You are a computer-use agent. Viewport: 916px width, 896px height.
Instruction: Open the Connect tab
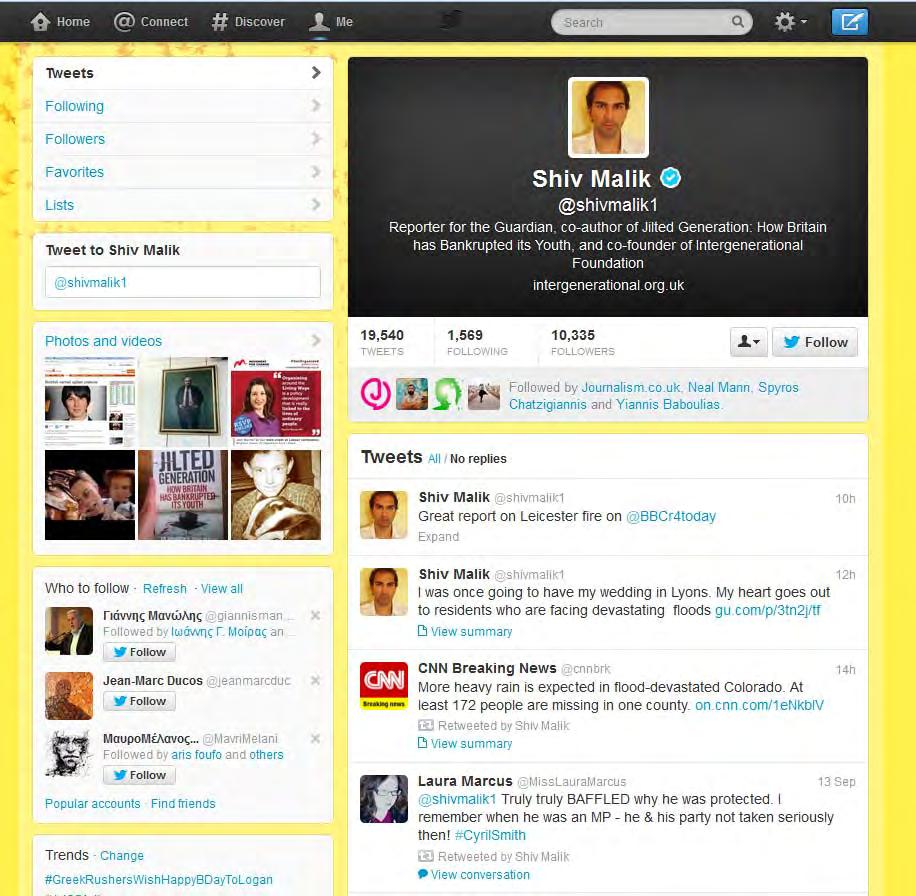point(151,22)
